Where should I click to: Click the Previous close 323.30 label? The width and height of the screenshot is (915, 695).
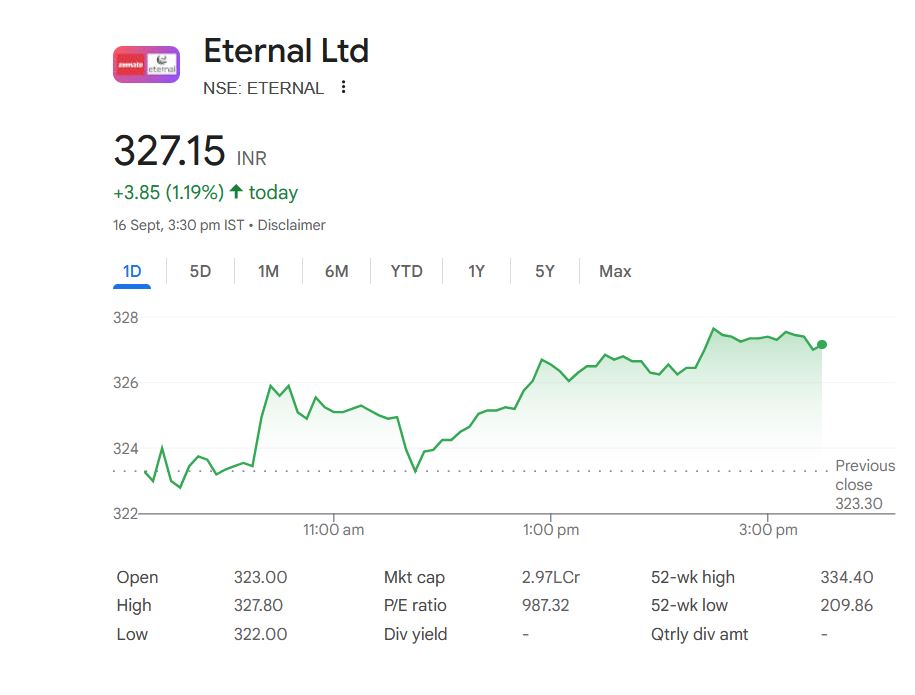click(861, 484)
